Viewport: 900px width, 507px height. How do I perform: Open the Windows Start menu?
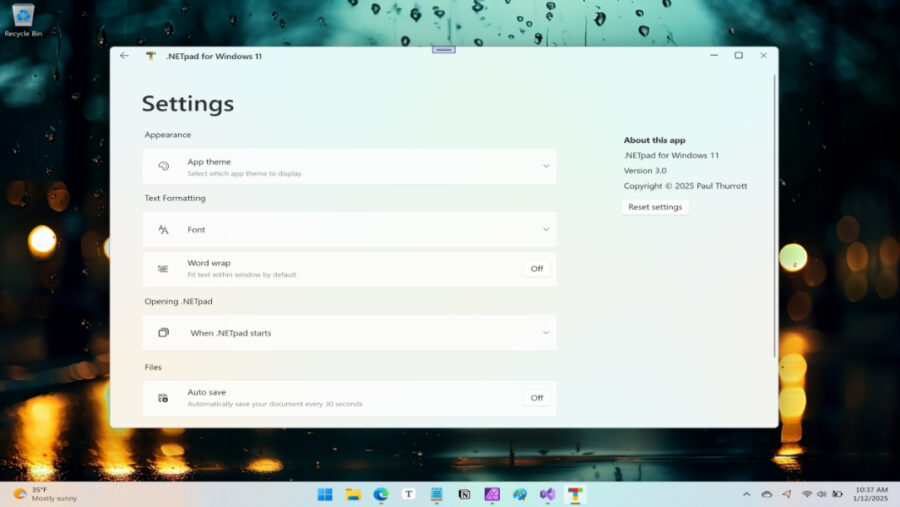325,494
